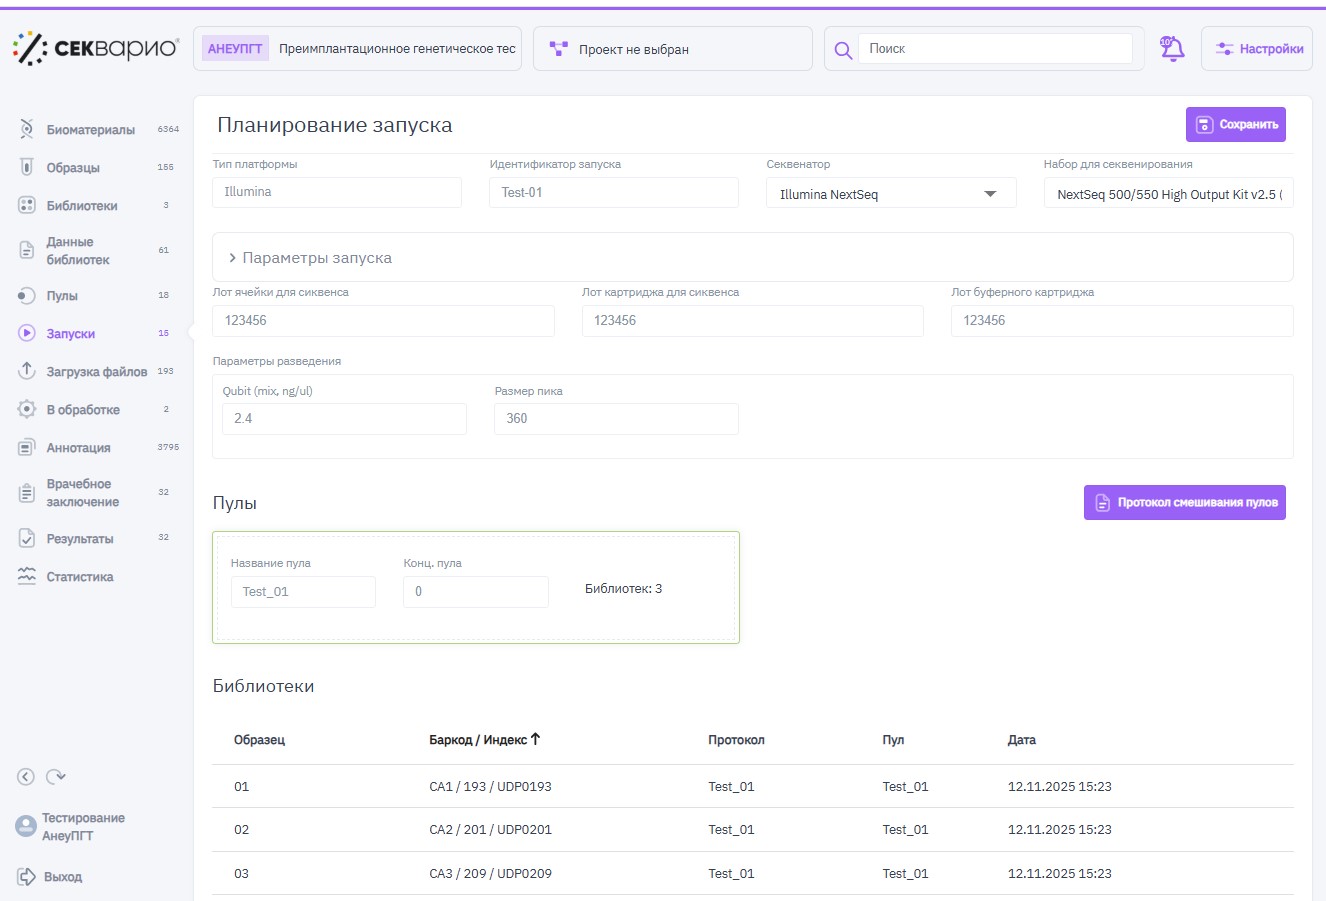The image size is (1326, 901).
Task: Click the Qubit (mix, ng/ul) input field
Action: tap(344, 419)
